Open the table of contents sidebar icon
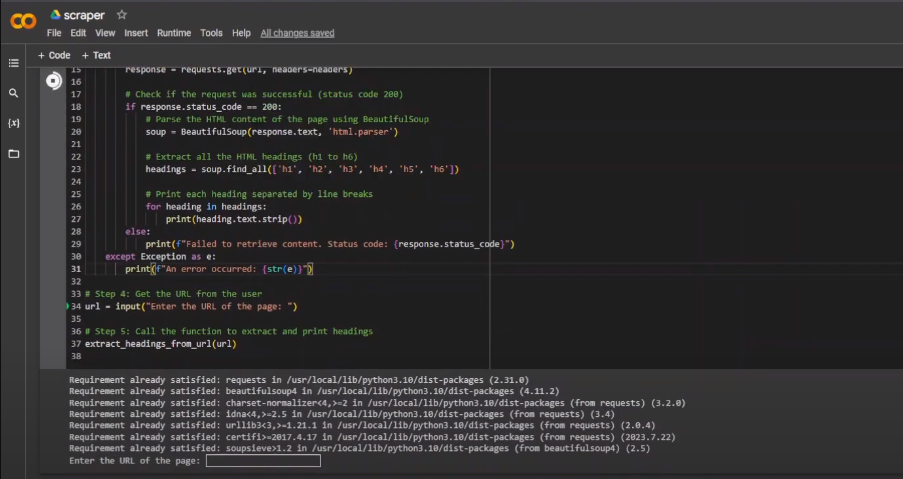This screenshot has height=479, width=903. 13,63
